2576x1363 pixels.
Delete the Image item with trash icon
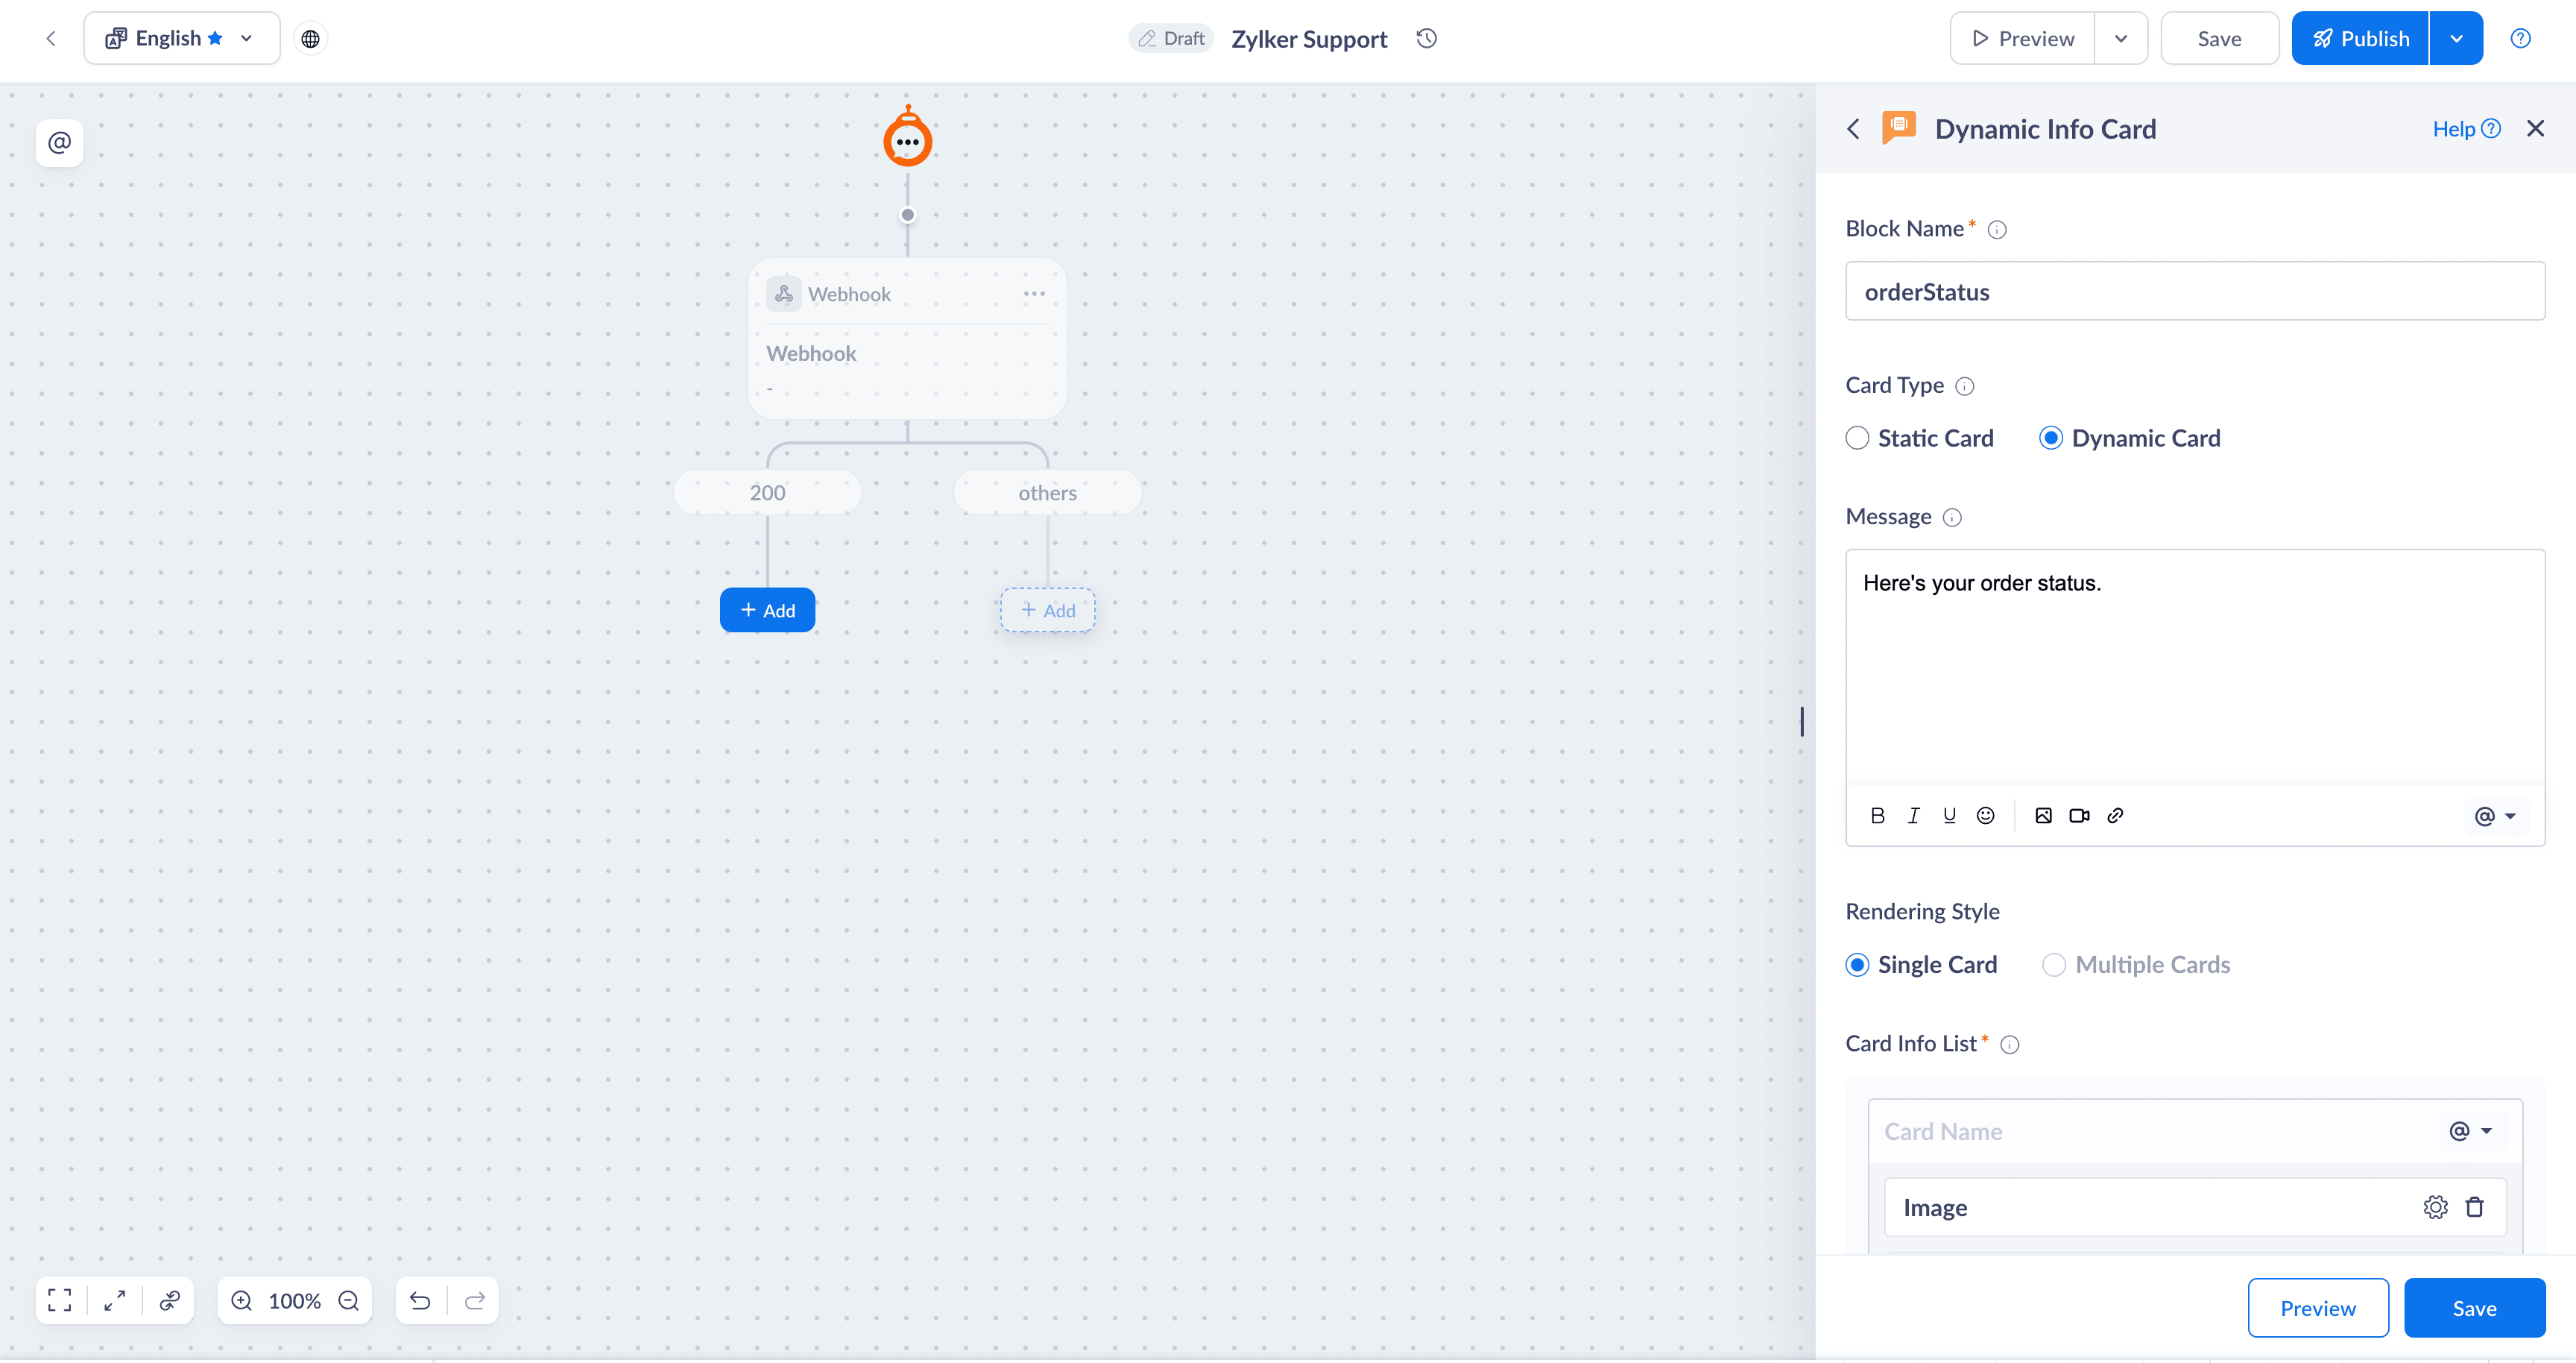(x=2475, y=1207)
